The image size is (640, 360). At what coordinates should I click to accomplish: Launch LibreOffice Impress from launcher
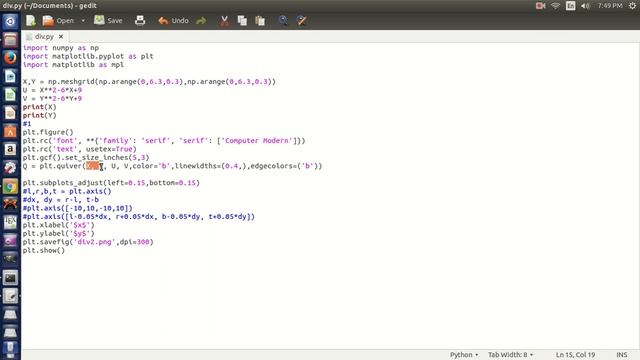click(10, 113)
